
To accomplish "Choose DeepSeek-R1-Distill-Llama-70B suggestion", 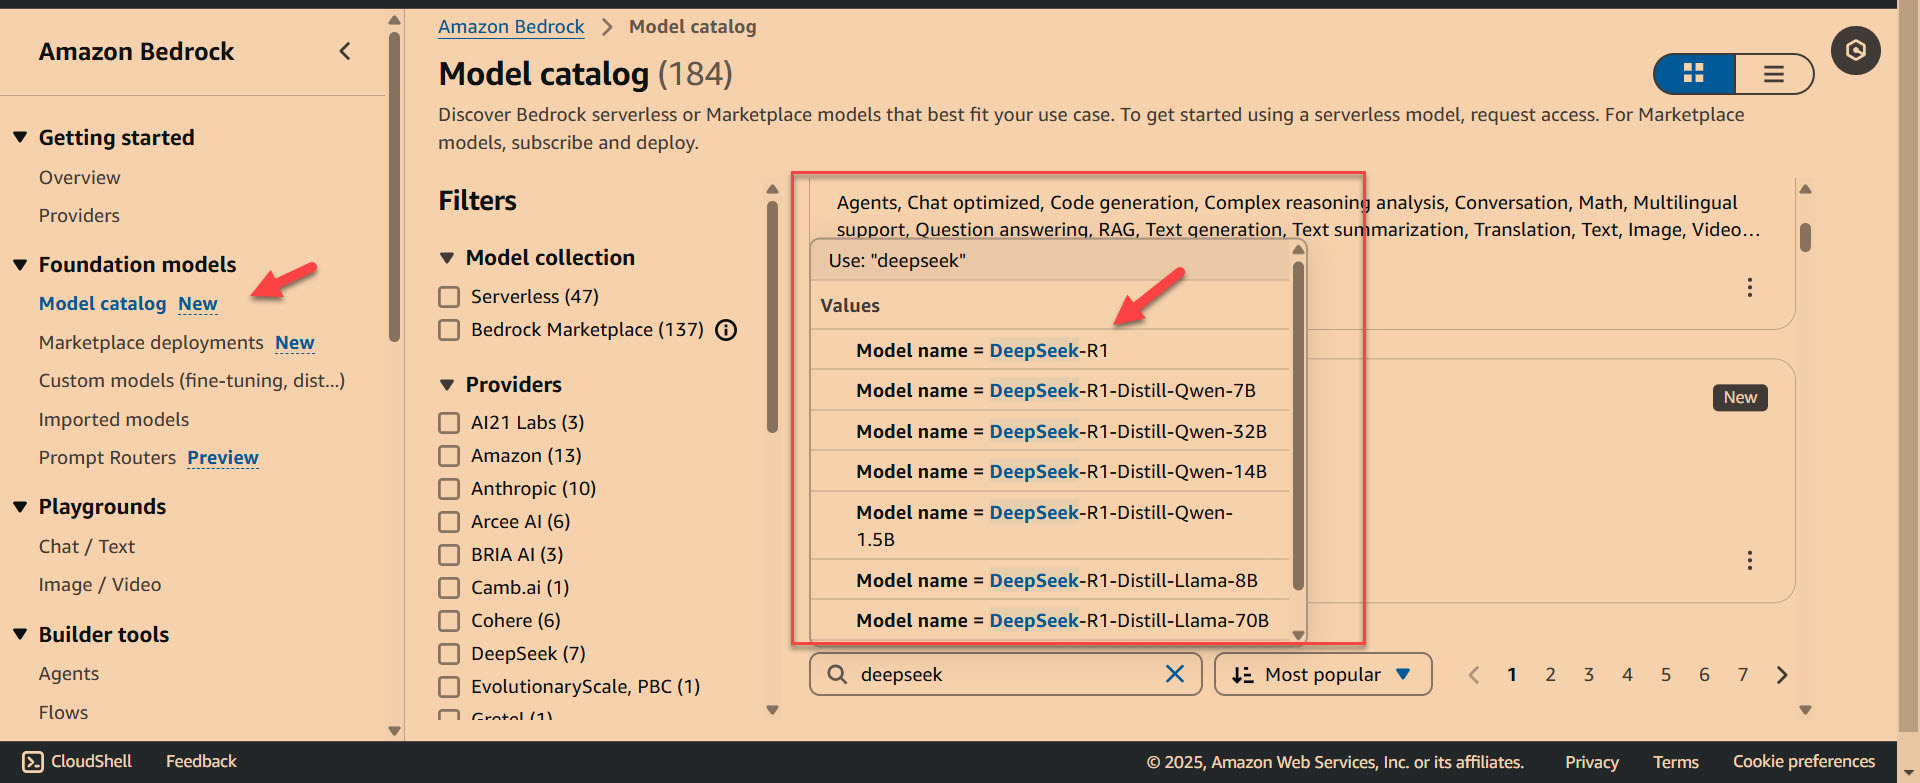I will (x=1050, y=620).
